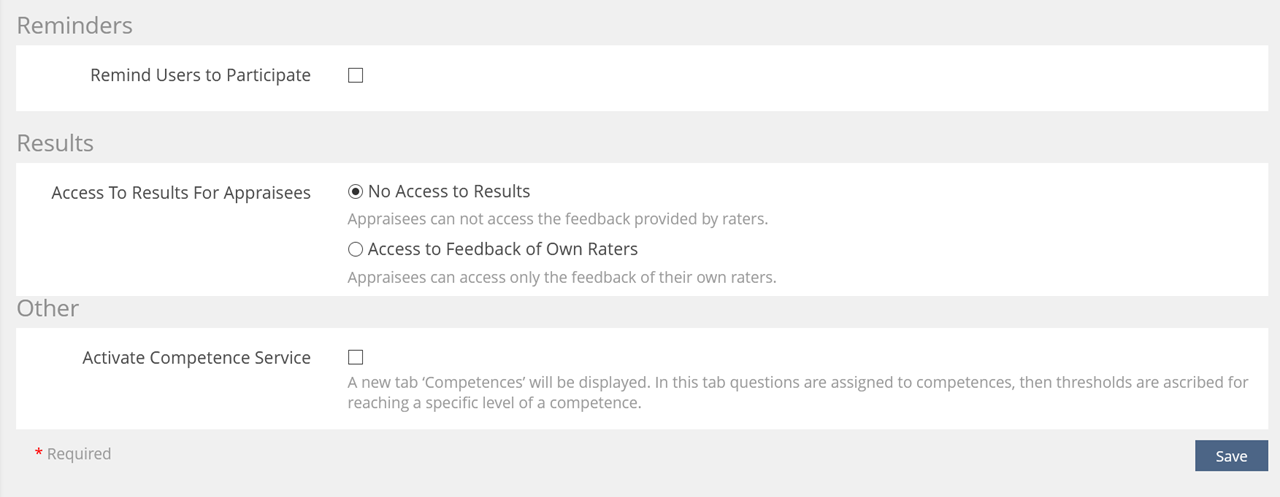Click the 'Access to Feedback of Own Raters' text
The image size is (1280, 497).
click(502, 249)
